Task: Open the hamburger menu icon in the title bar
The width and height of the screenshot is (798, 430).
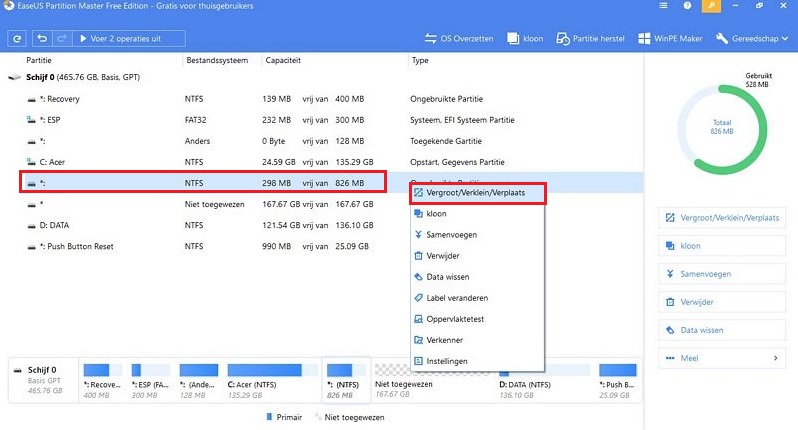Action: (x=663, y=6)
